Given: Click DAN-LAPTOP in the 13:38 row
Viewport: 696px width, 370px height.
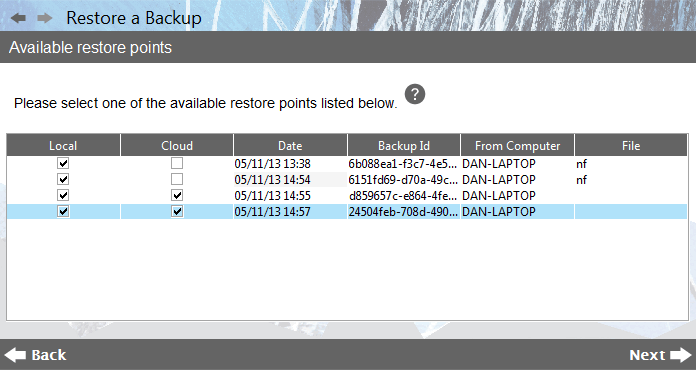Looking at the screenshot, I should pyautogui.click(x=499, y=164).
